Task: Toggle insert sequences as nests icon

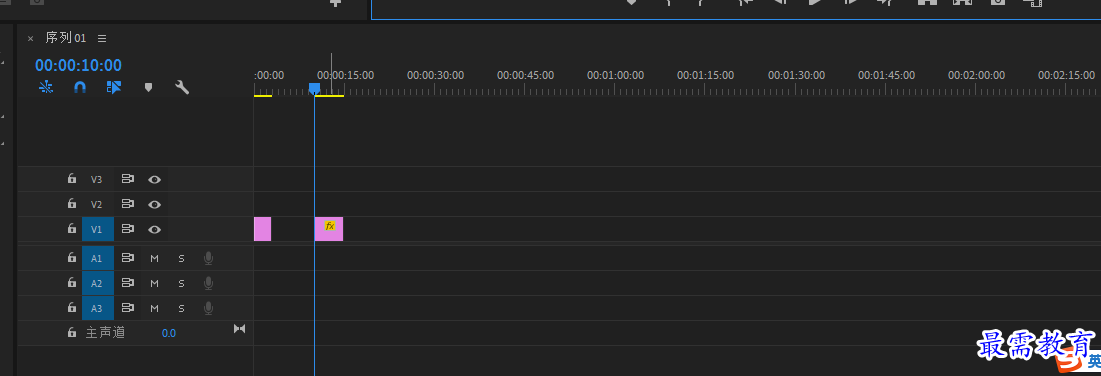Action: click(46, 87)
